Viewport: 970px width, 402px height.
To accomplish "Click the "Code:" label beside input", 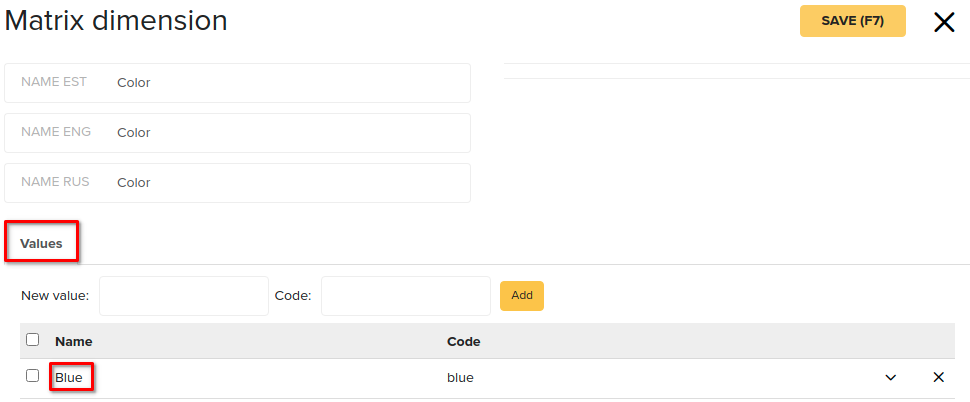I will click(293, 296).
